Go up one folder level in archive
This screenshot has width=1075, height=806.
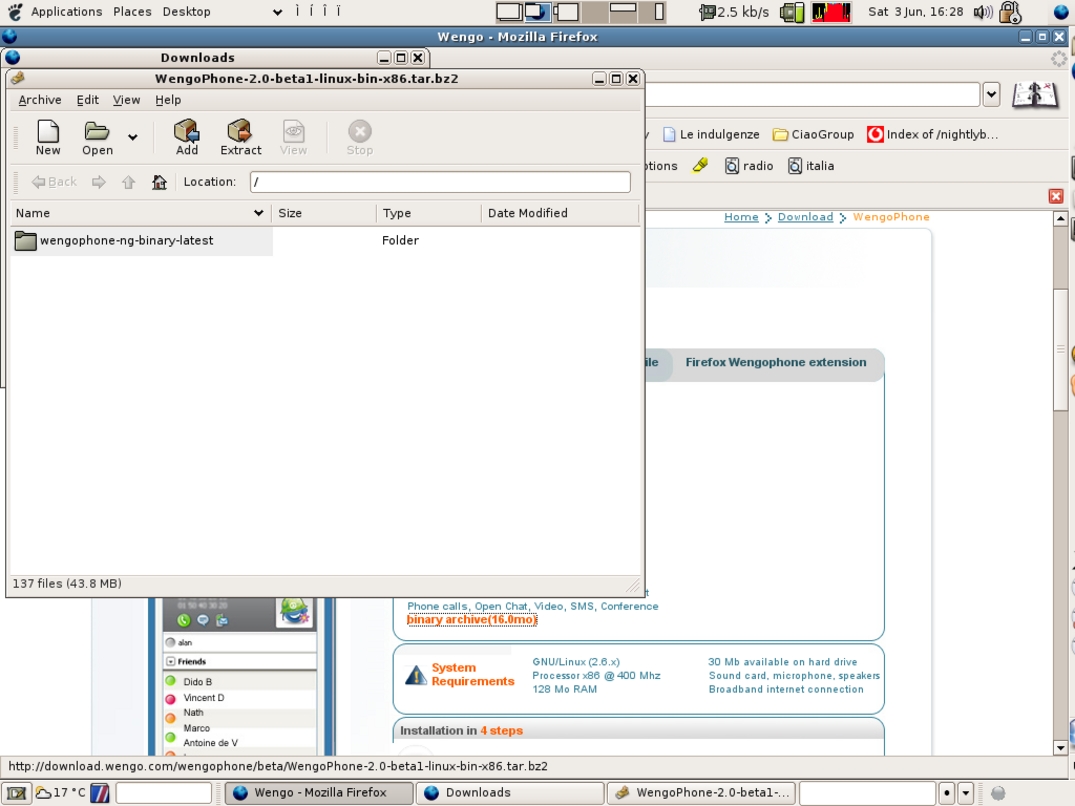tap(128, 182)
